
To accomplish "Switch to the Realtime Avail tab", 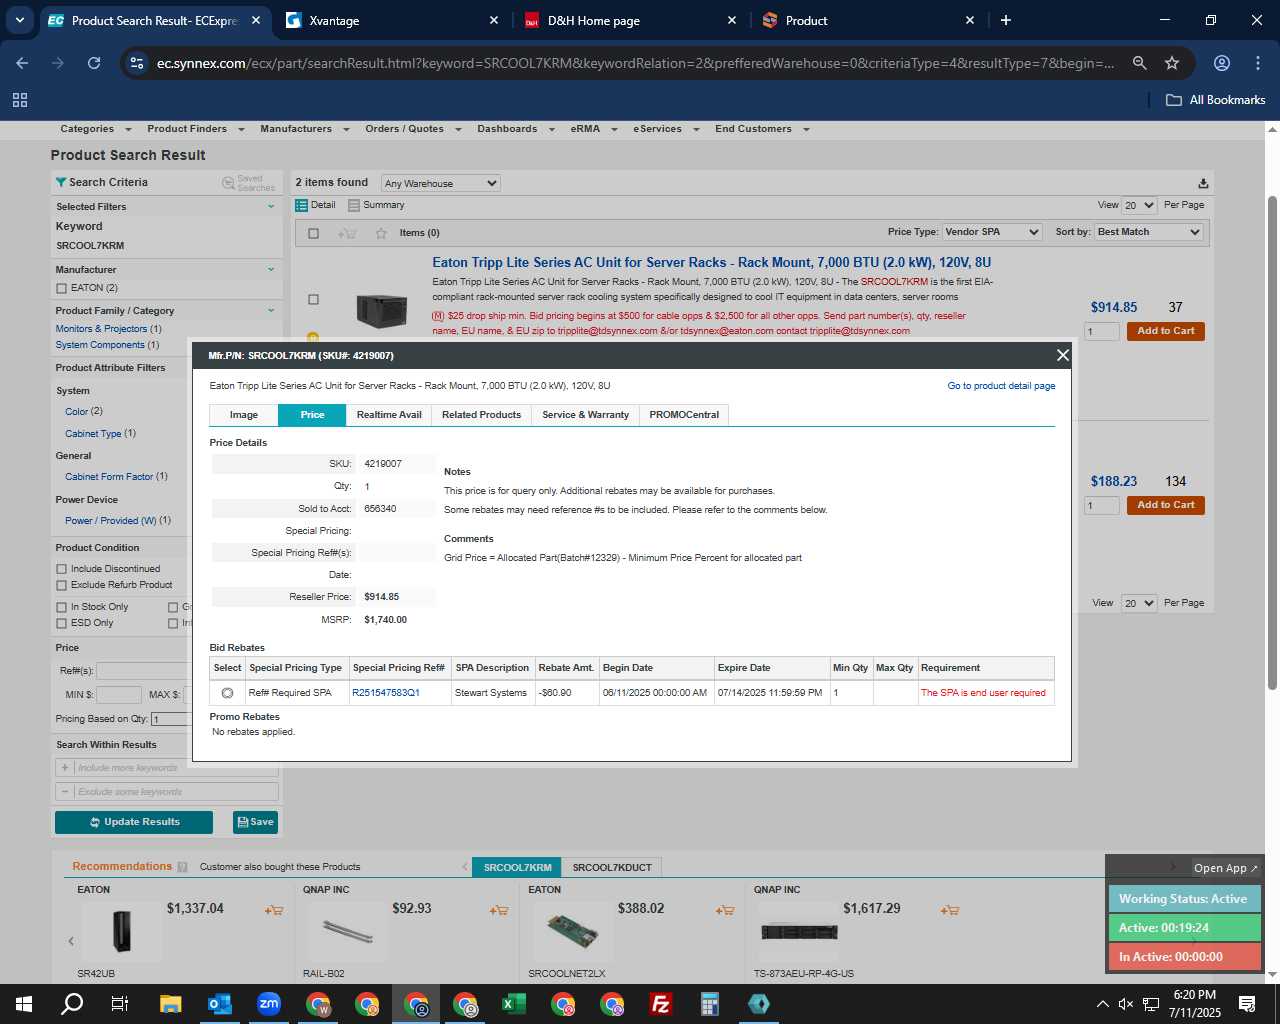I will click(x=389, y=415).
